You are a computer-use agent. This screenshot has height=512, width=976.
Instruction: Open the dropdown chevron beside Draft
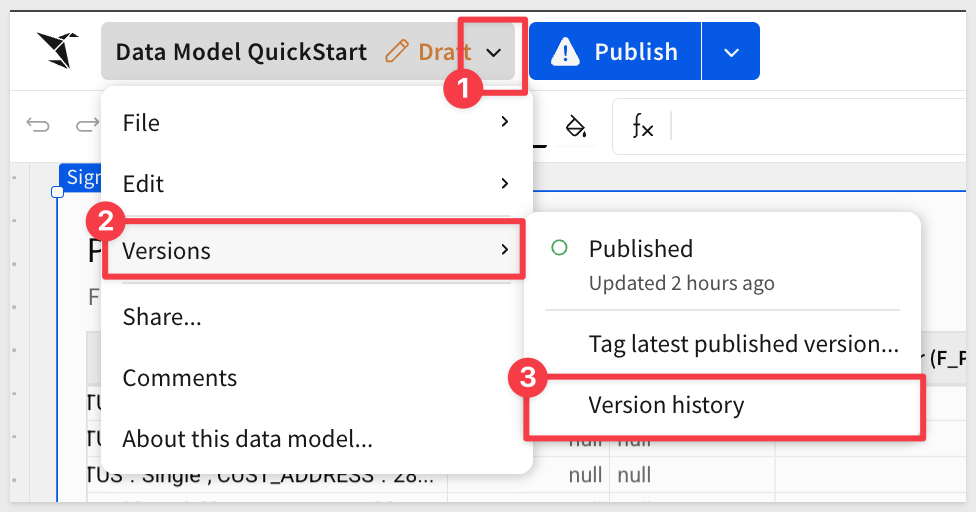click(x=494, y=52)
